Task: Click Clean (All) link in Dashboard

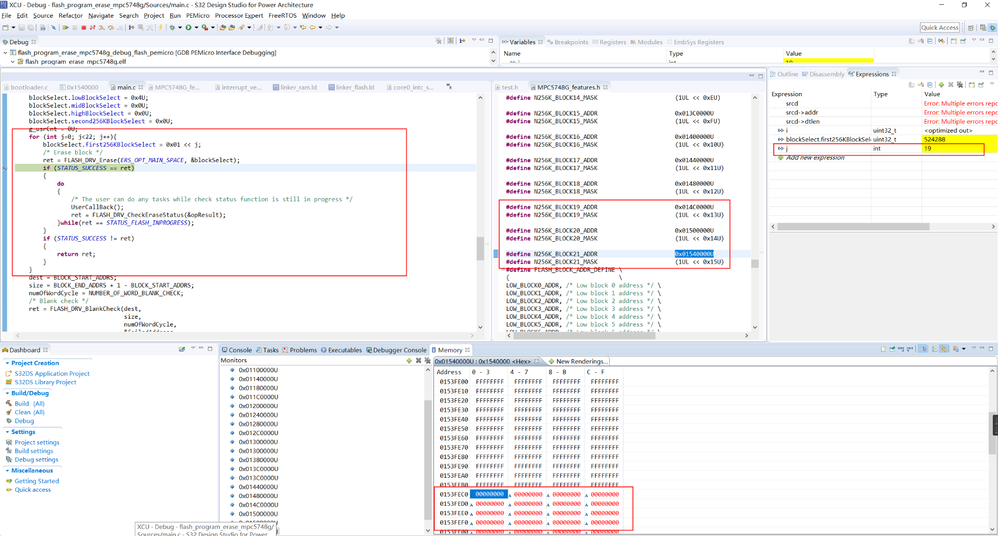Action: click(x=29, y=413)
